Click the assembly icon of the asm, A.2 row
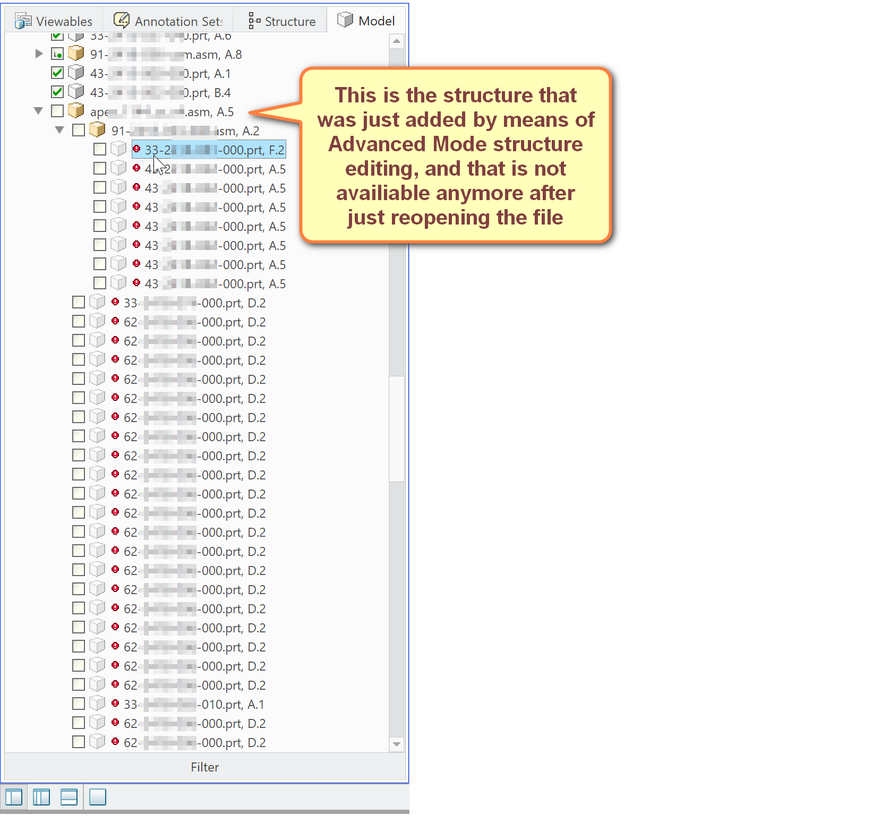Viewport: 881px width, 816px height. [x=97, y=130]
